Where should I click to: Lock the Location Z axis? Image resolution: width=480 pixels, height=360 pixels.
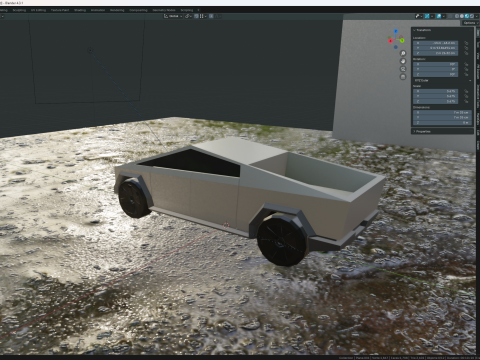[466, 53]
